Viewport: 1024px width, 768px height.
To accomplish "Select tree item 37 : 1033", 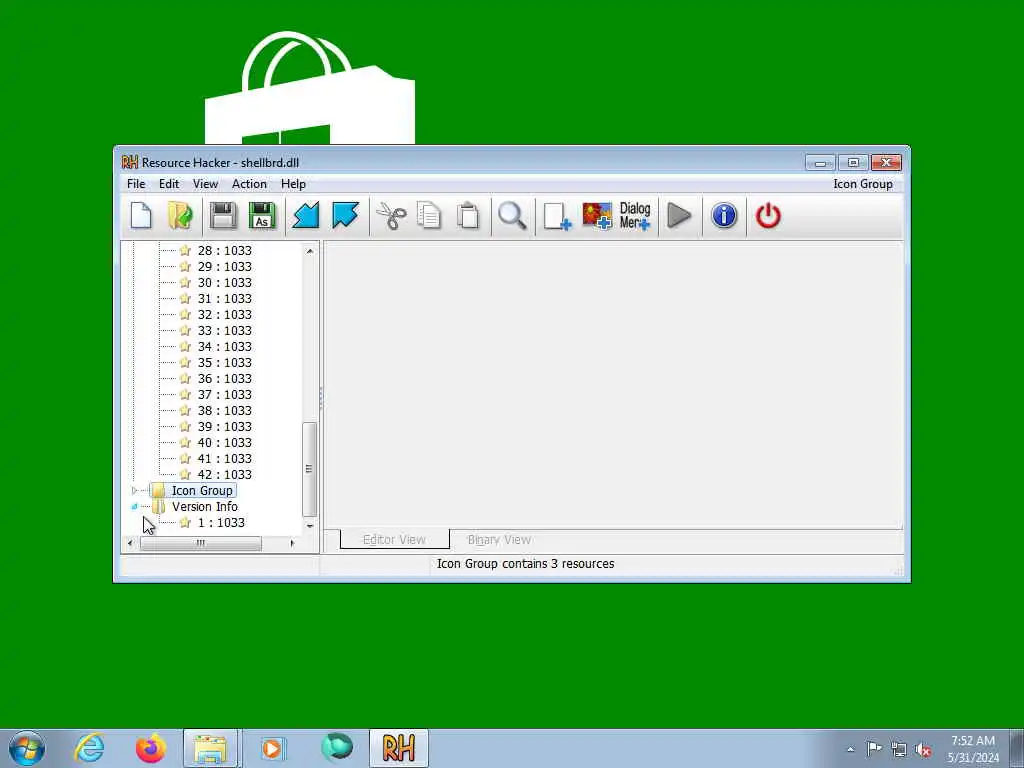I will click(225, 394).
